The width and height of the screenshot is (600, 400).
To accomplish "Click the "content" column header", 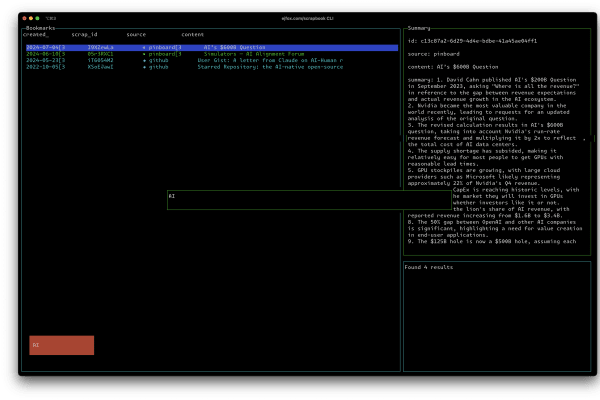I will pyautogui.click(x=192, y=34).
